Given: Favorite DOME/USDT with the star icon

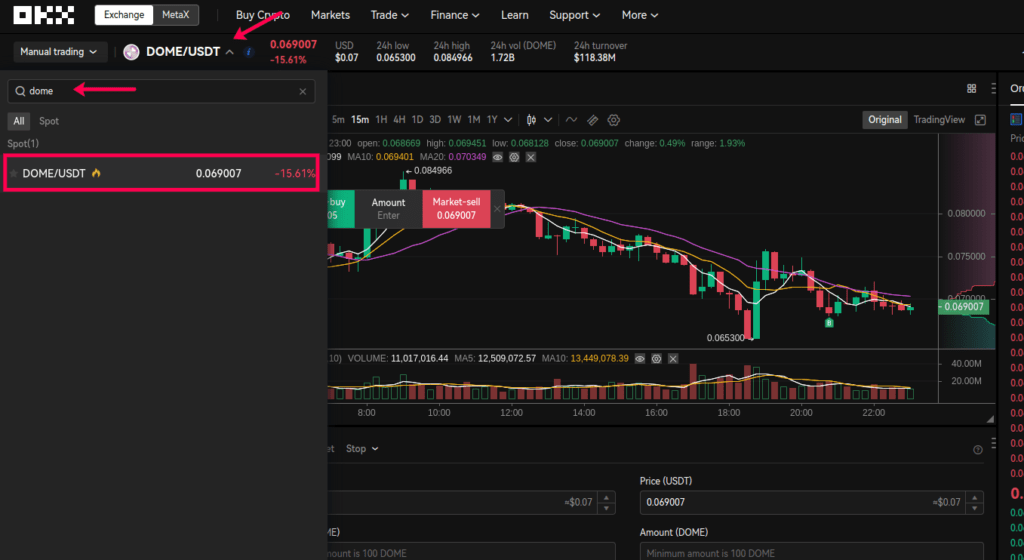Looking at the screenshot, I should coord(13,174).
